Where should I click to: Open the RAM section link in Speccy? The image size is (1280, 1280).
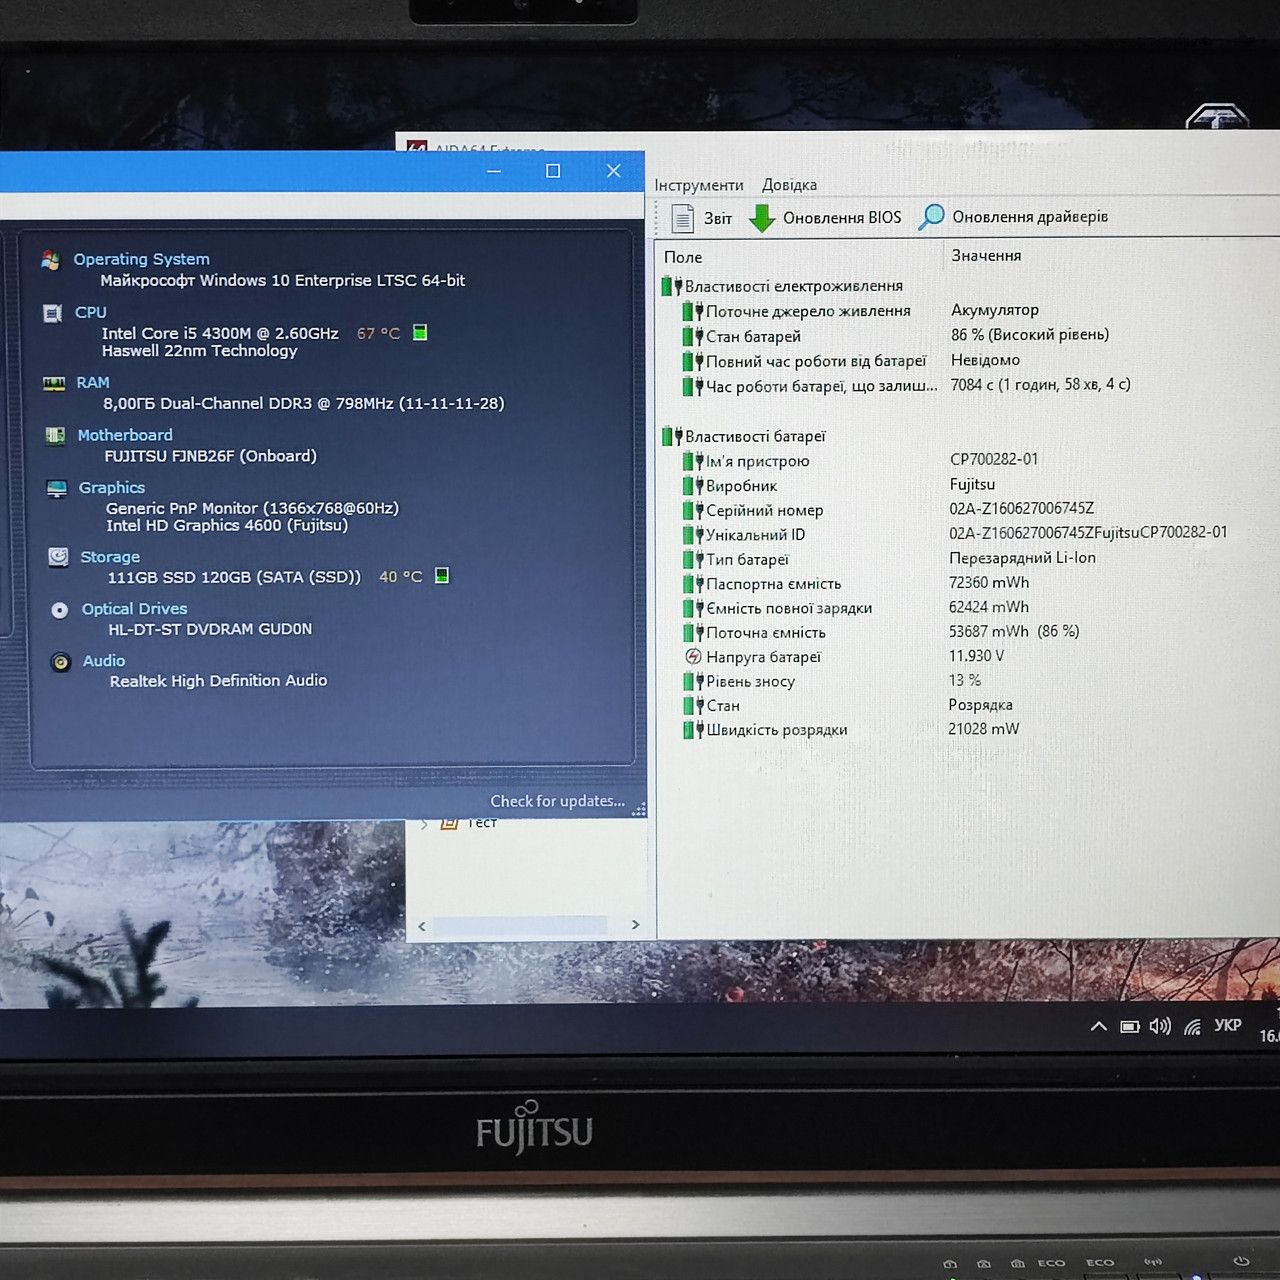coord(93,382)
